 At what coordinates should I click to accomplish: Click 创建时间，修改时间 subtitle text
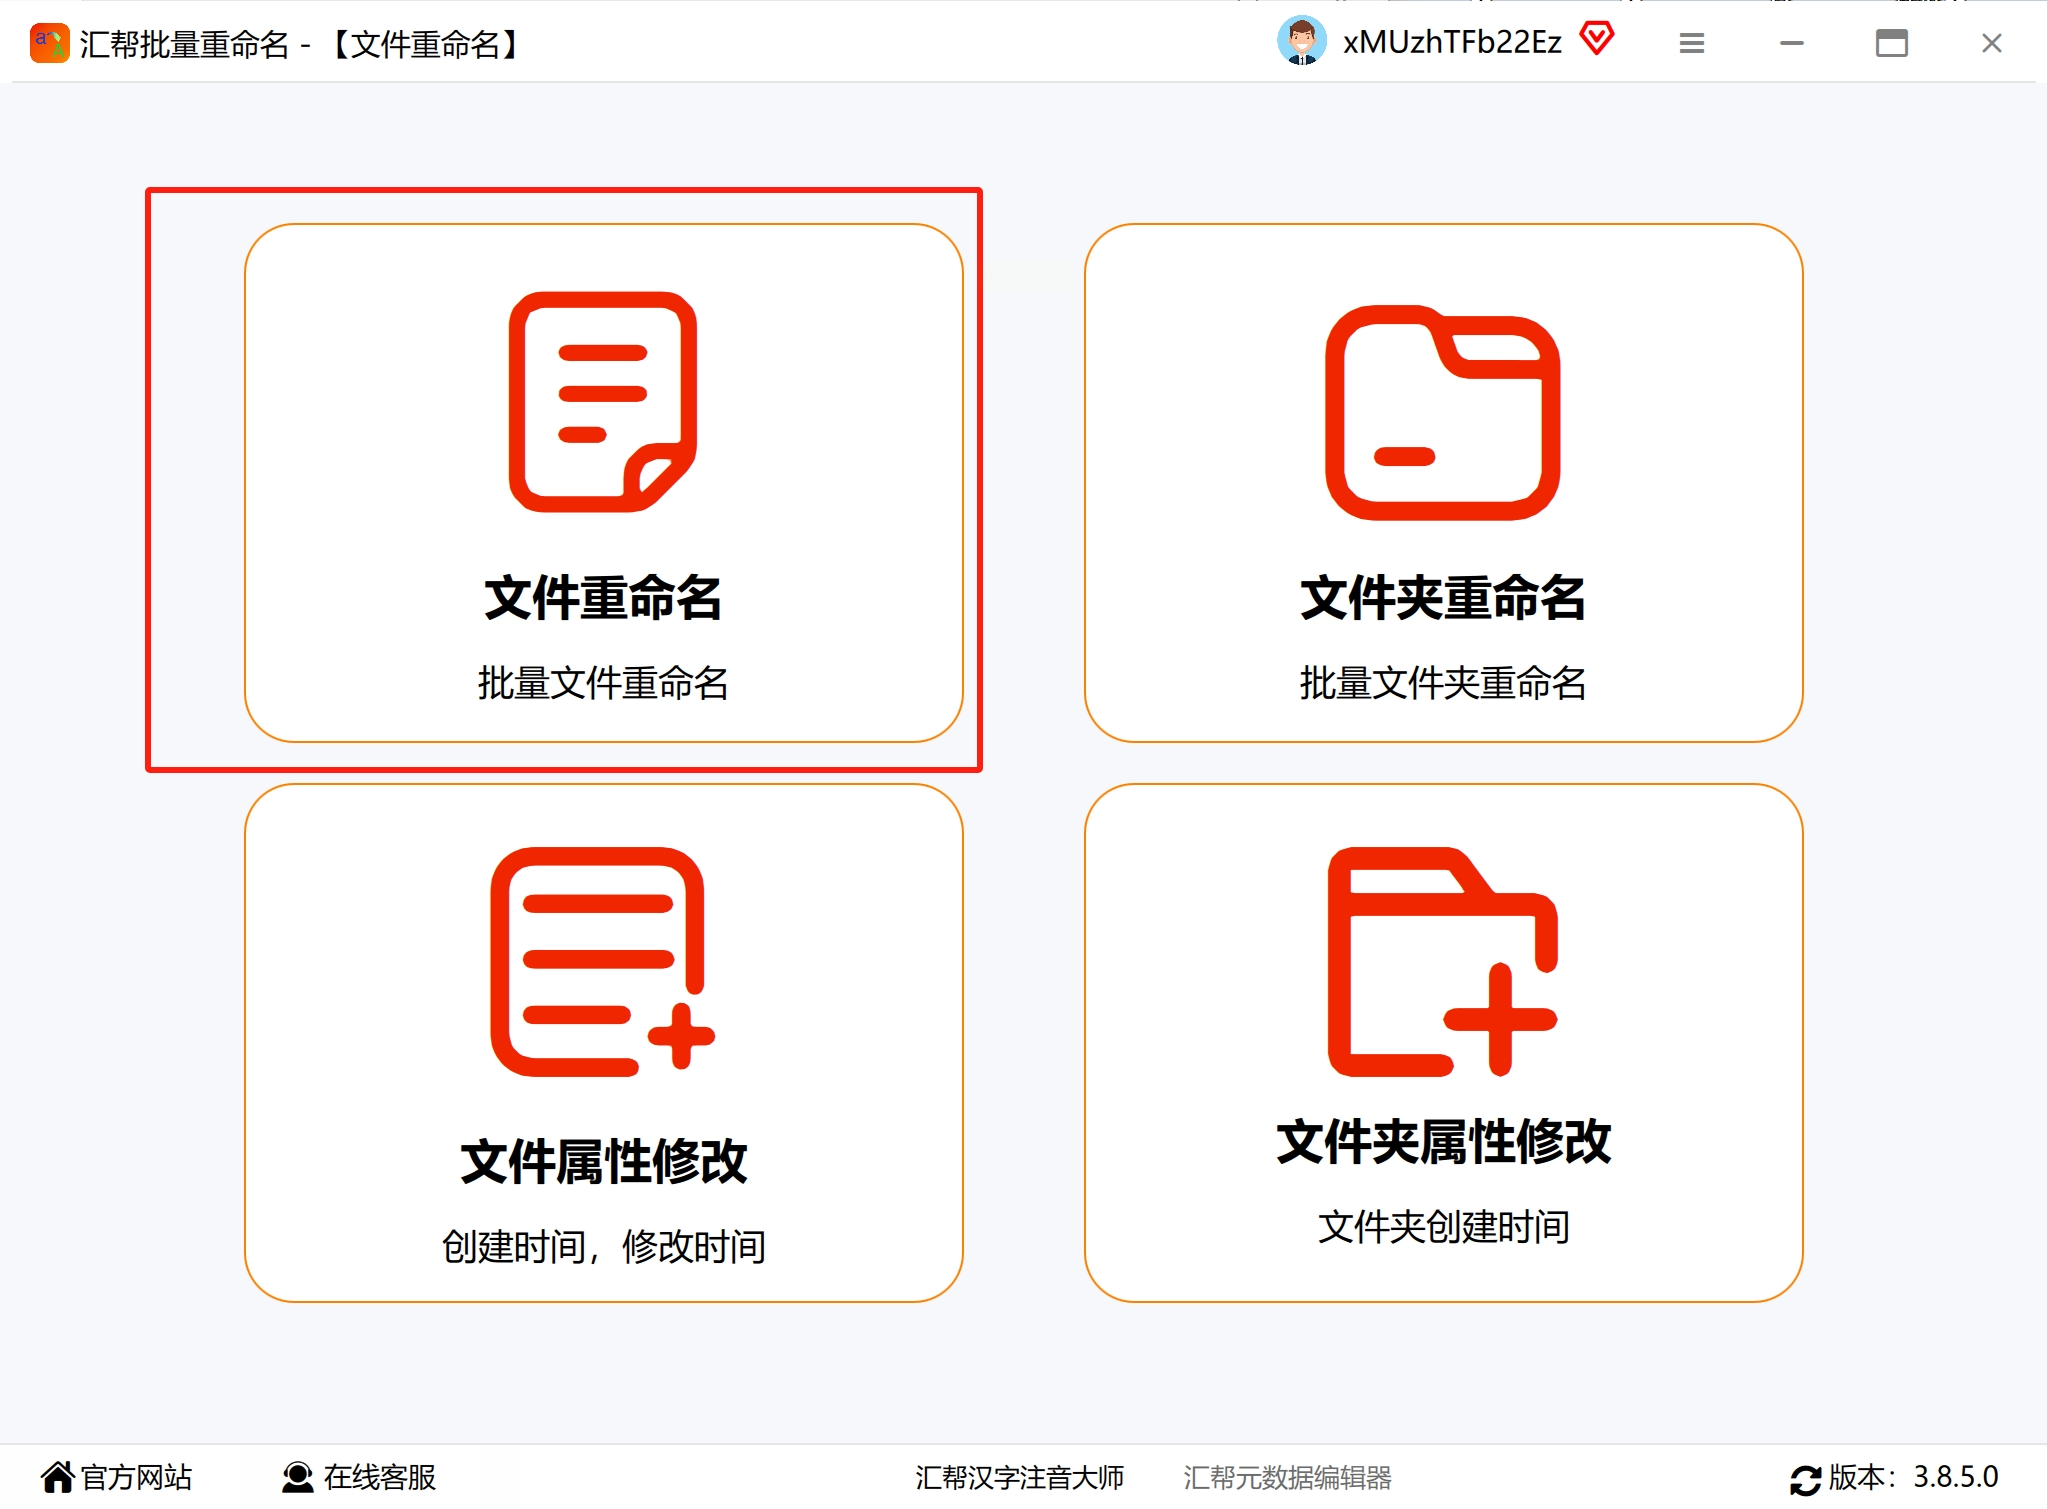pos(603,1246)
